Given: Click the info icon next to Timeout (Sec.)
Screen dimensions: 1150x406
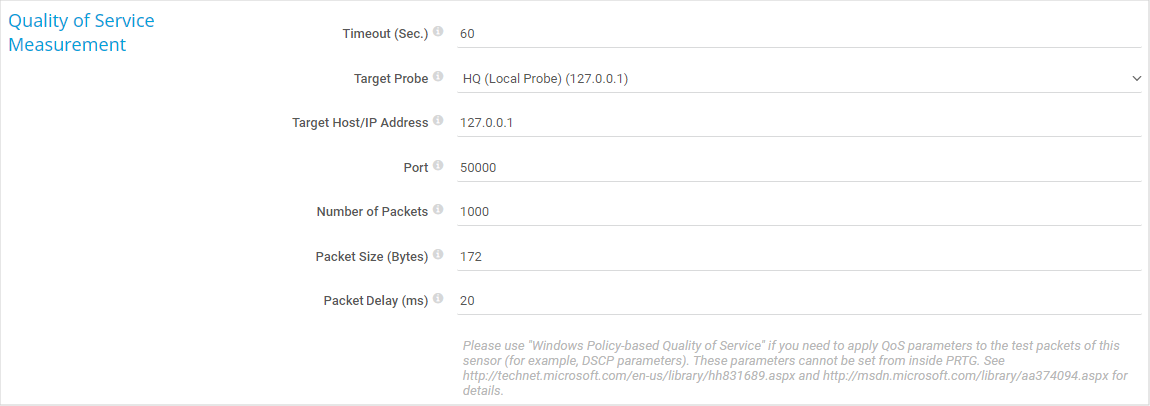Looking at the screenshot, I should point(438,32).
